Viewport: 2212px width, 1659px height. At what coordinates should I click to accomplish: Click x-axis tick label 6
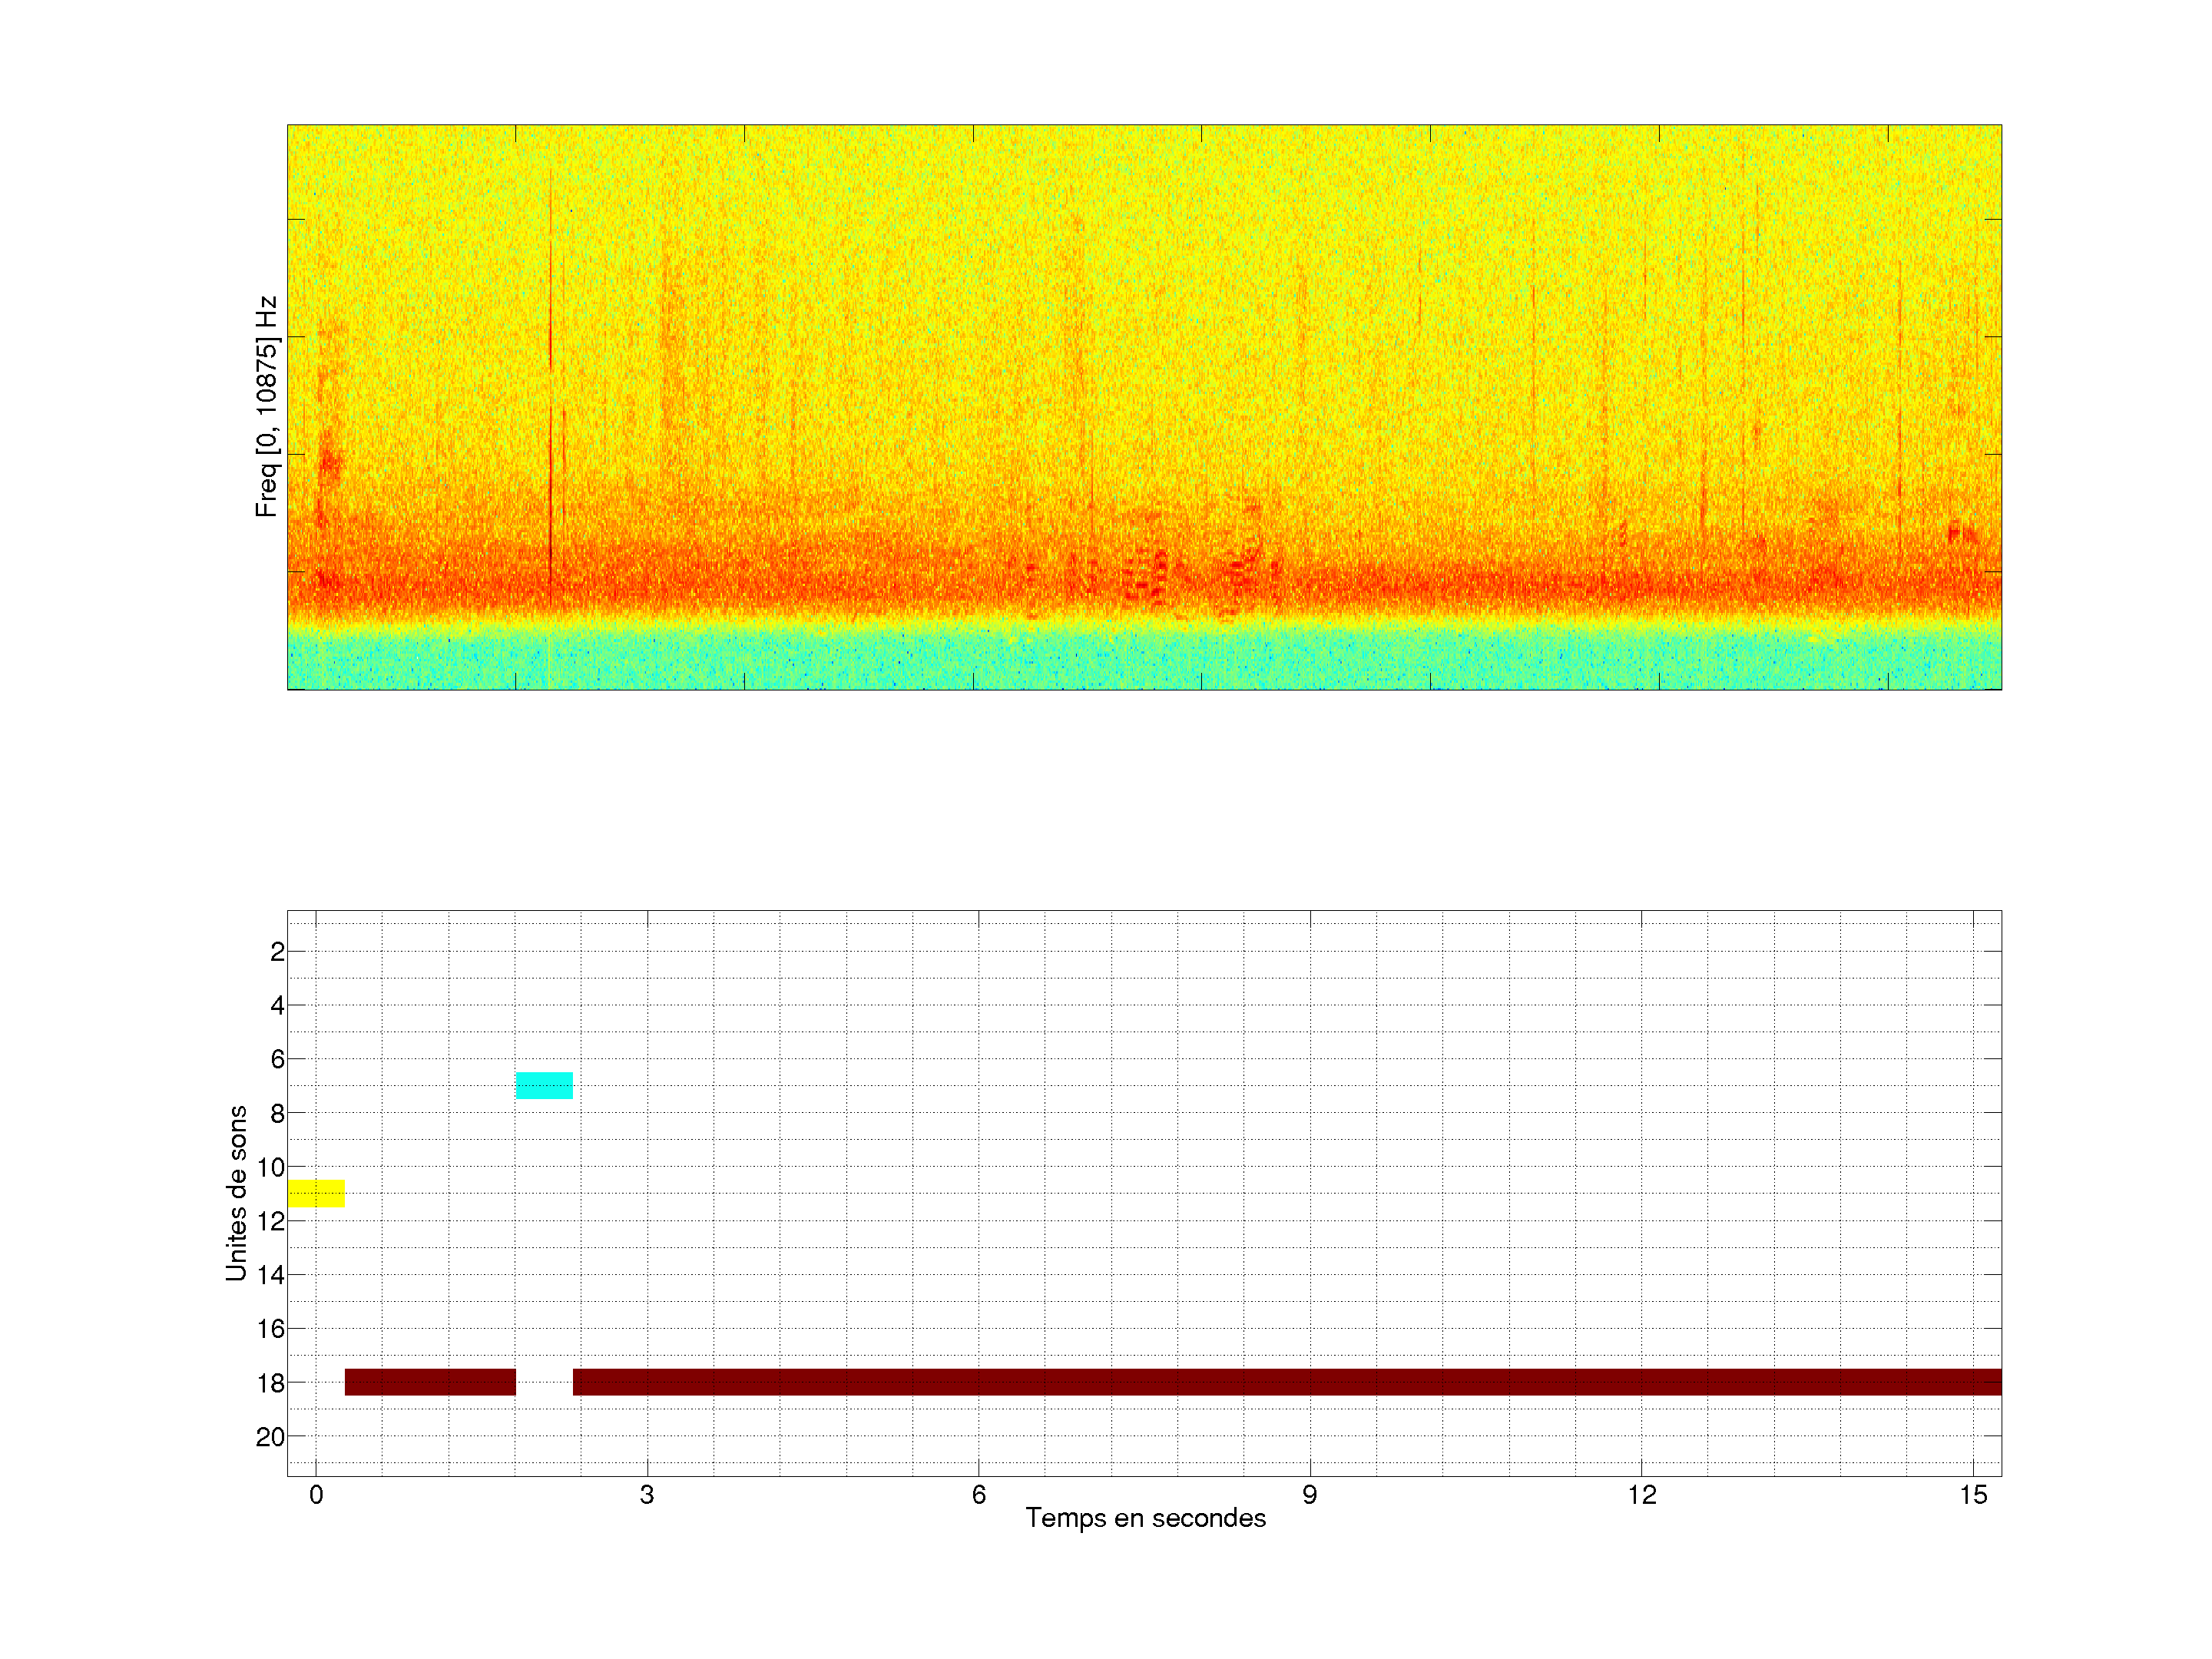click(978, 1495)
